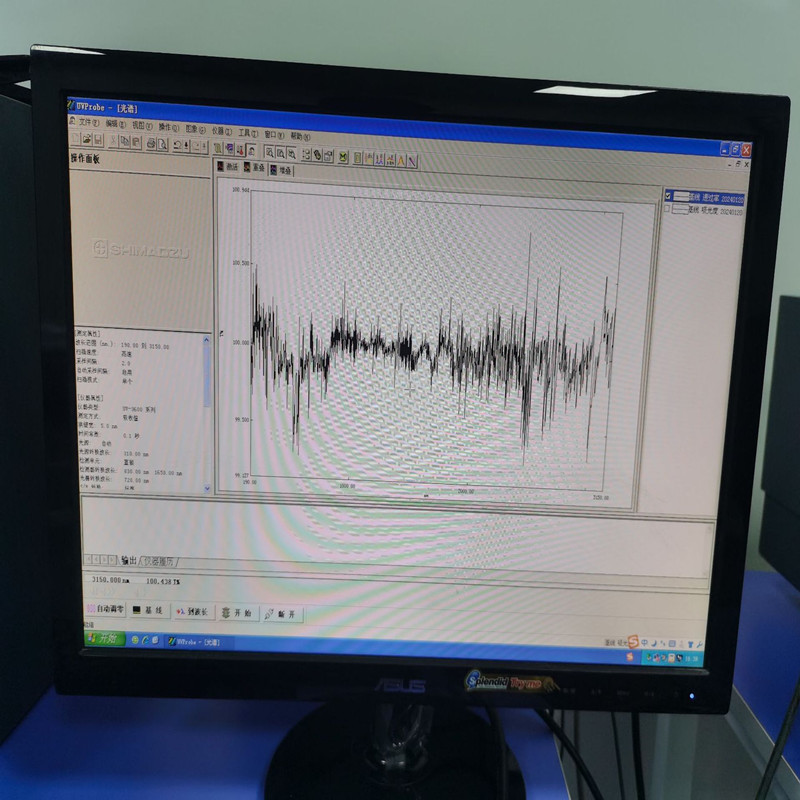800x800 pixels.
Task: Check the 基线 吸光度 dataset checkbox
Action: pos(668,209)
